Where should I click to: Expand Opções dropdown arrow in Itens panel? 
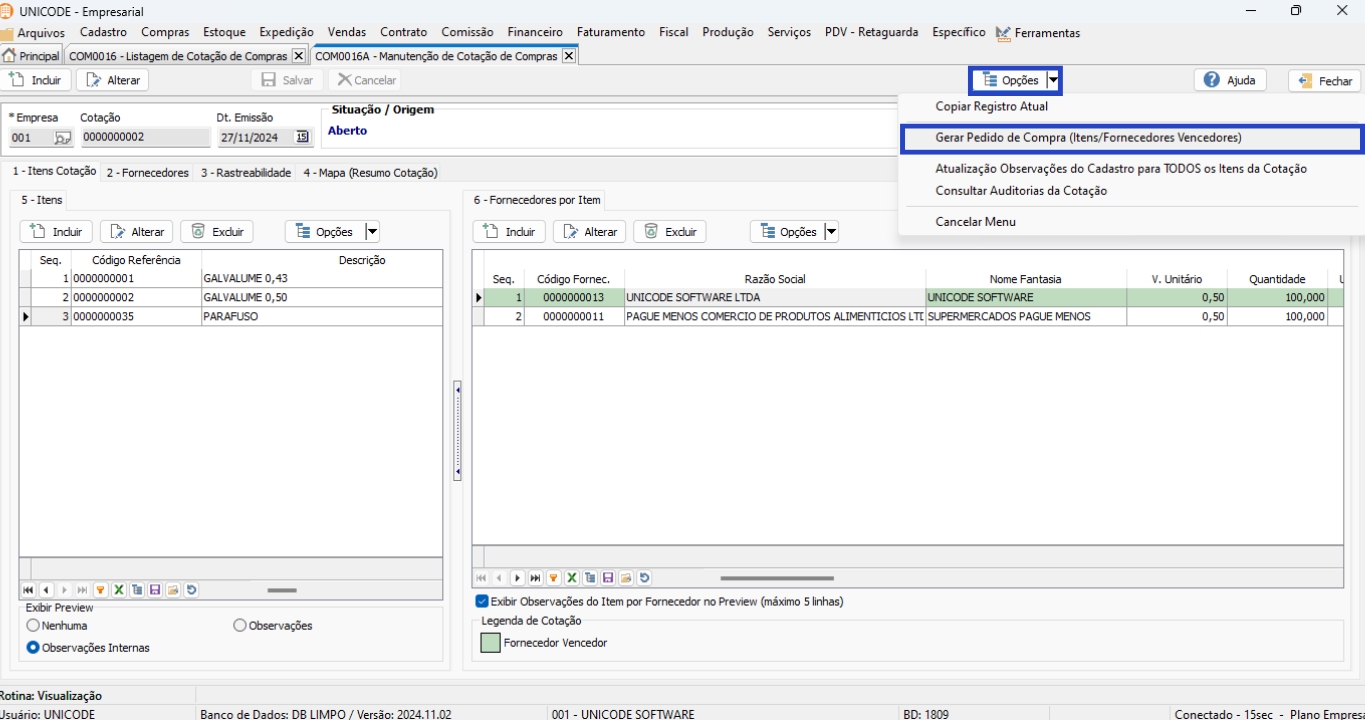coord(372,232)
